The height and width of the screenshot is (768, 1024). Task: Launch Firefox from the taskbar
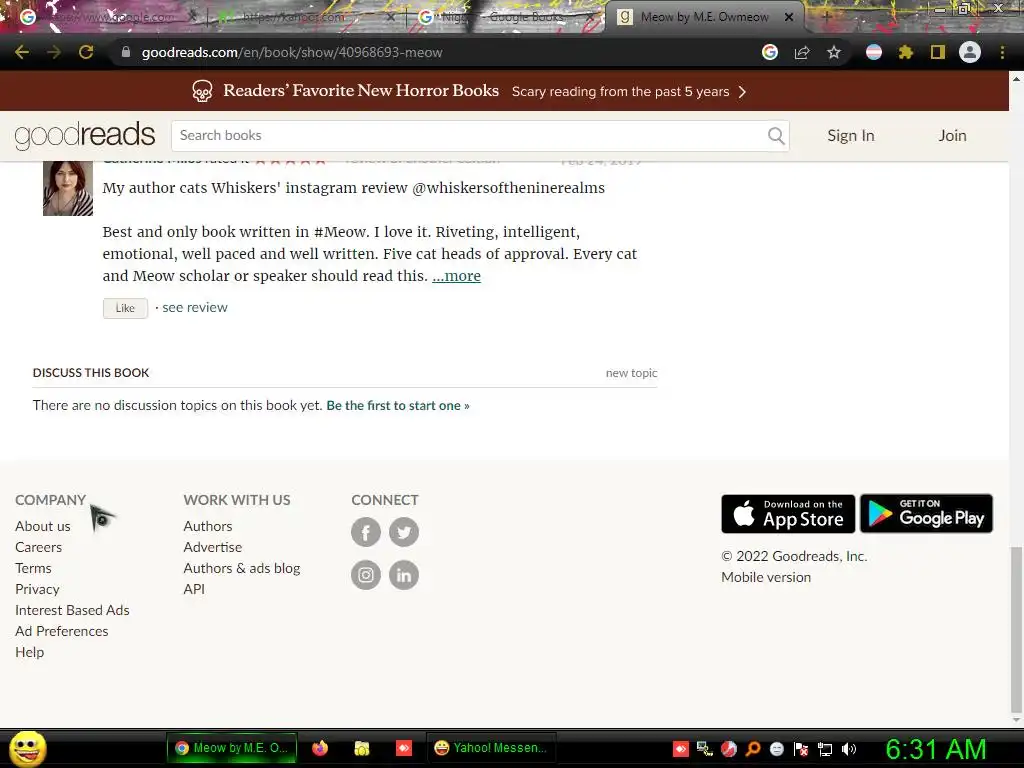point(320,748)
